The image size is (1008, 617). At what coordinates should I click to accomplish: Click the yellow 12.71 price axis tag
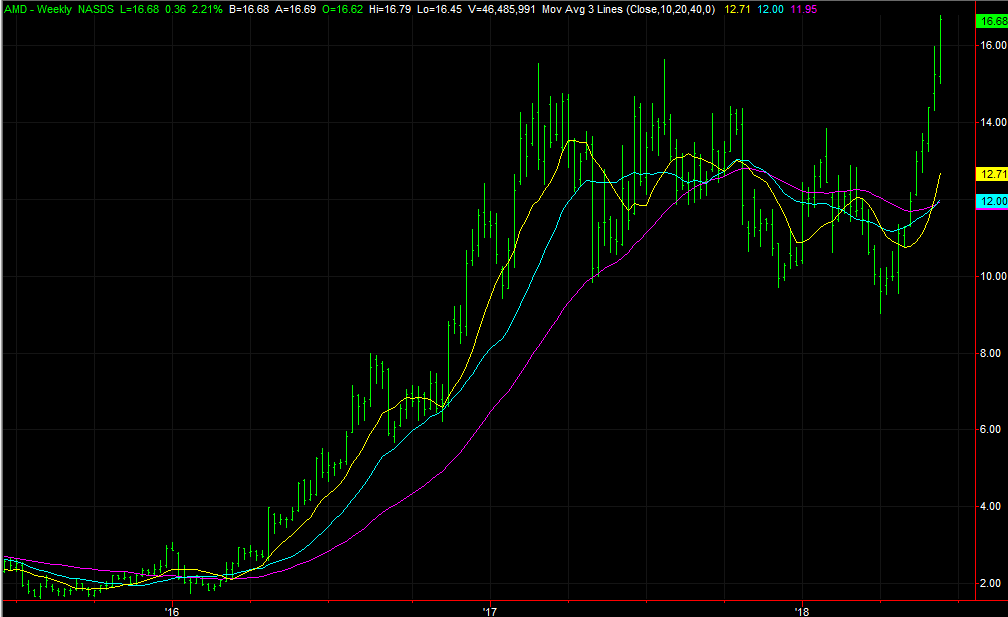tap(989, 173)
